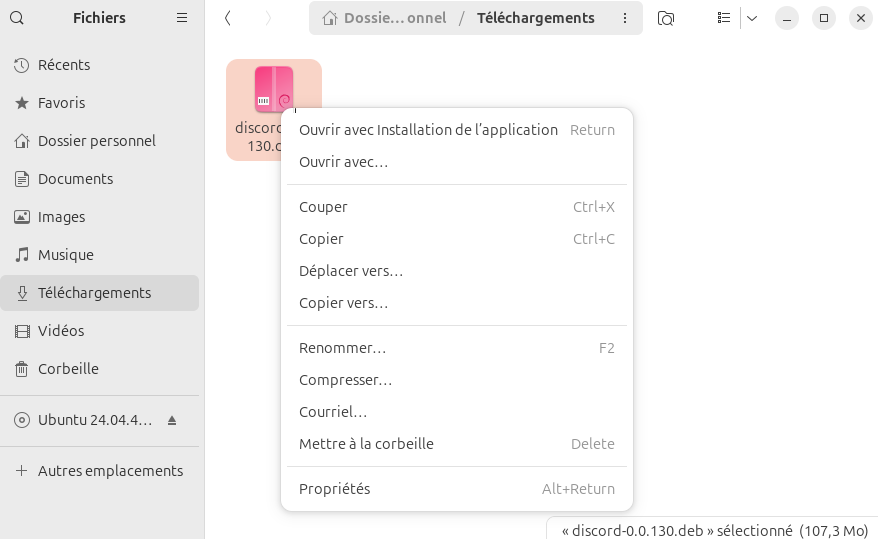Open "Propriétés" from the context menu
The width and height of the screenshot is (878, 539).
pyautogui.click(x=334, y=489)
